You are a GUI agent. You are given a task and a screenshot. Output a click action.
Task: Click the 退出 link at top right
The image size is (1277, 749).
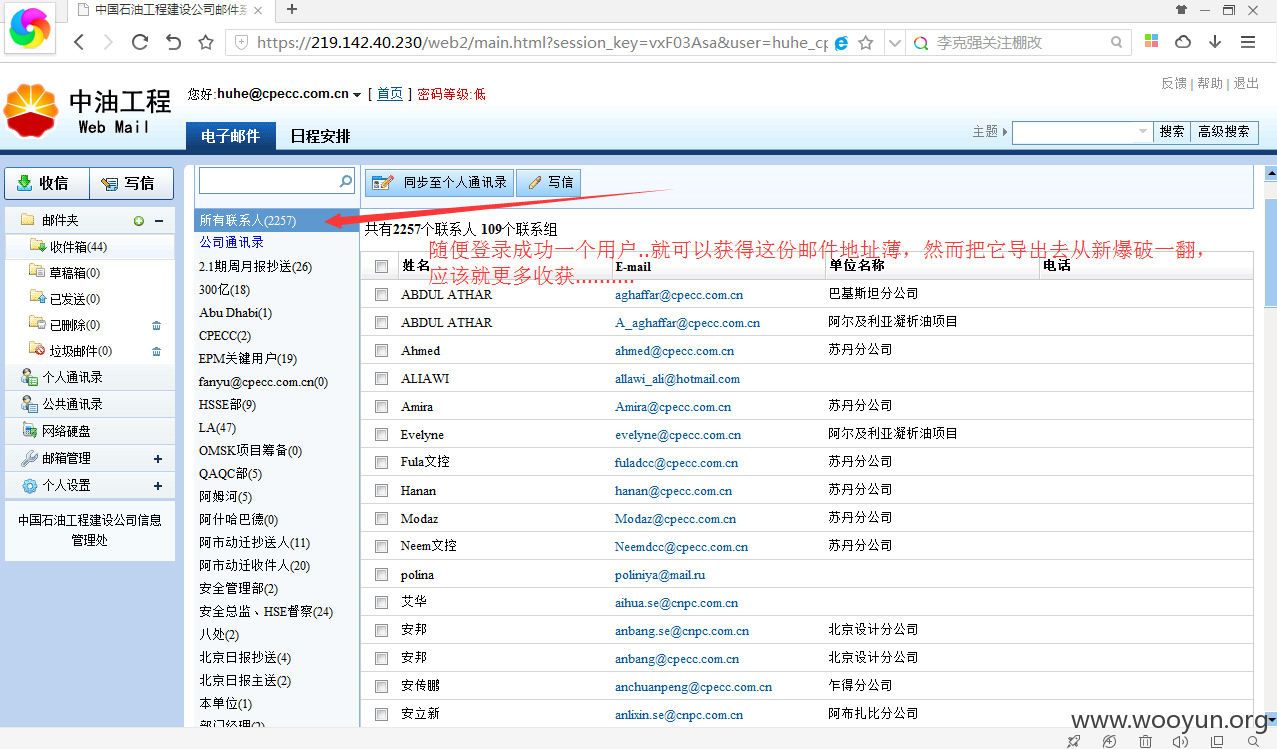pos(1246,83)
